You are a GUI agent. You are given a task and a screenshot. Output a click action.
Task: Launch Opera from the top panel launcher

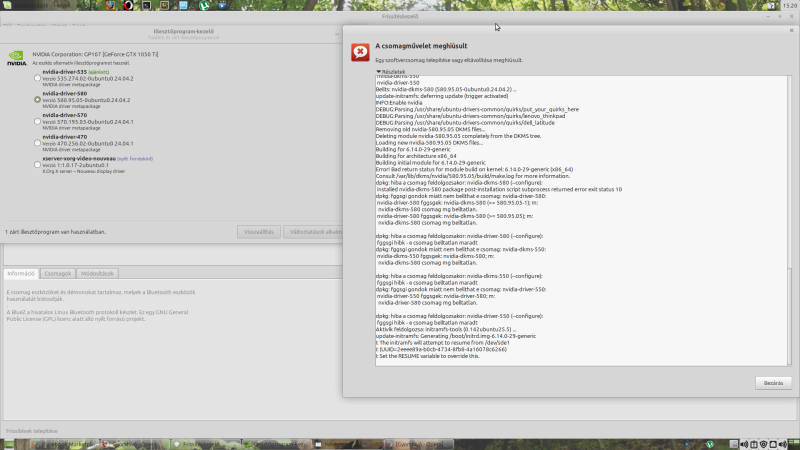128,5
